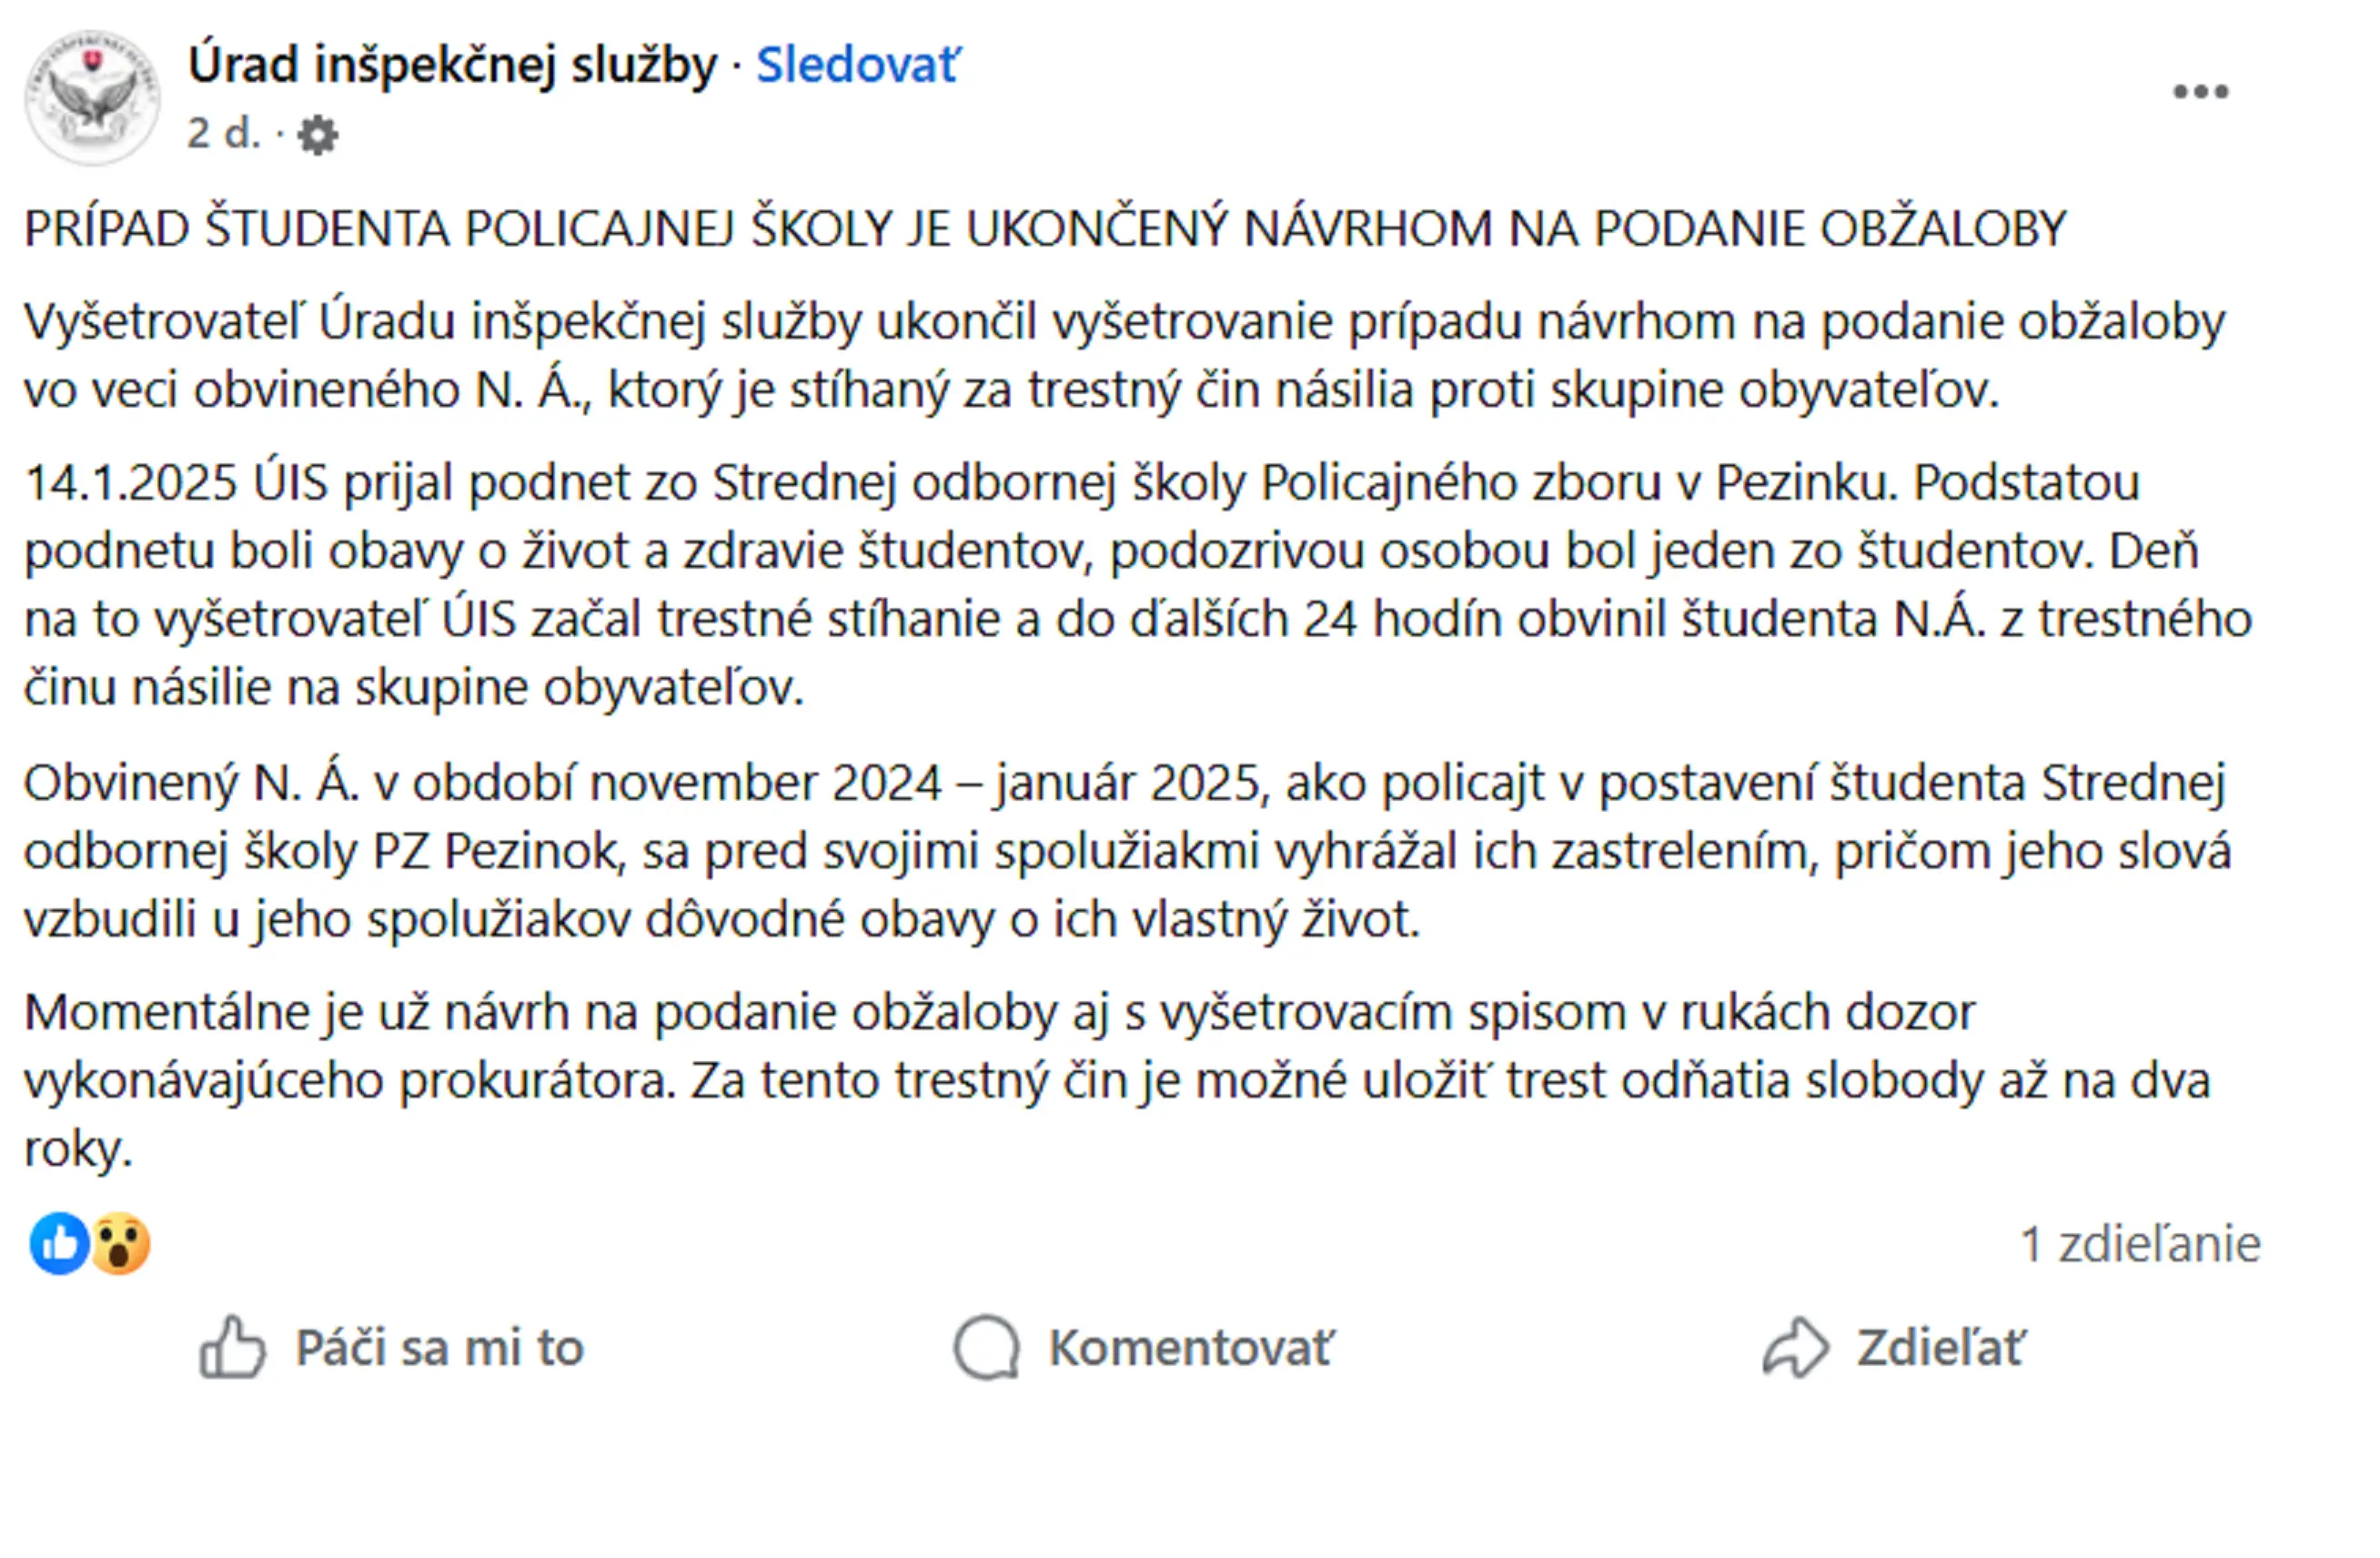This screenshot has height=1558, width=2380.
Task: Click the speech bubble comment icon
Action: (x=987, y=1347)
